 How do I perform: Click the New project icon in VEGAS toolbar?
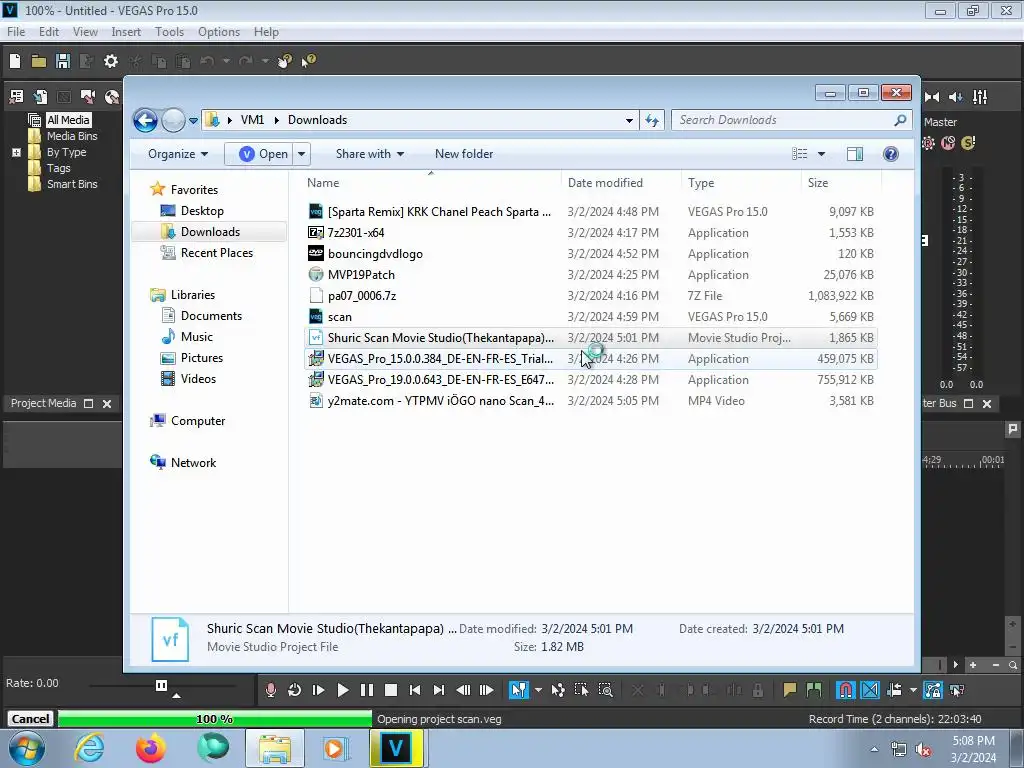pos(15,61)
